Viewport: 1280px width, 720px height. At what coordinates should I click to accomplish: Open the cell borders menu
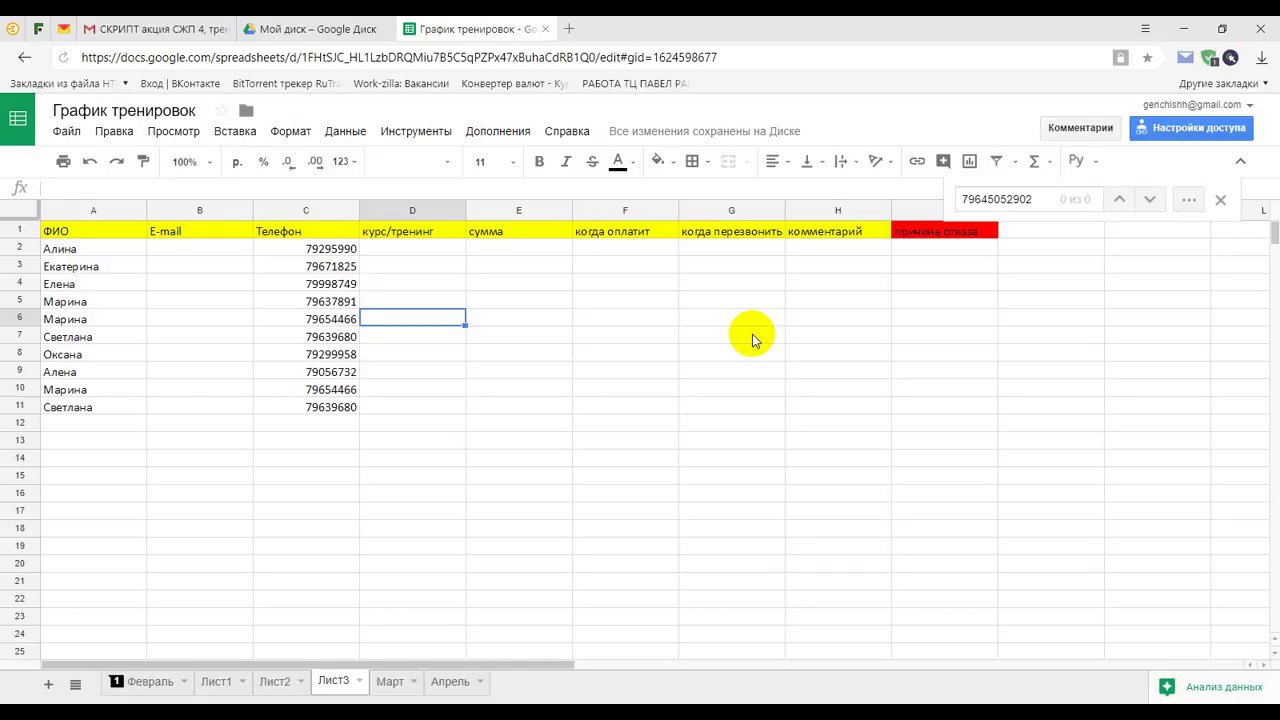696,161
